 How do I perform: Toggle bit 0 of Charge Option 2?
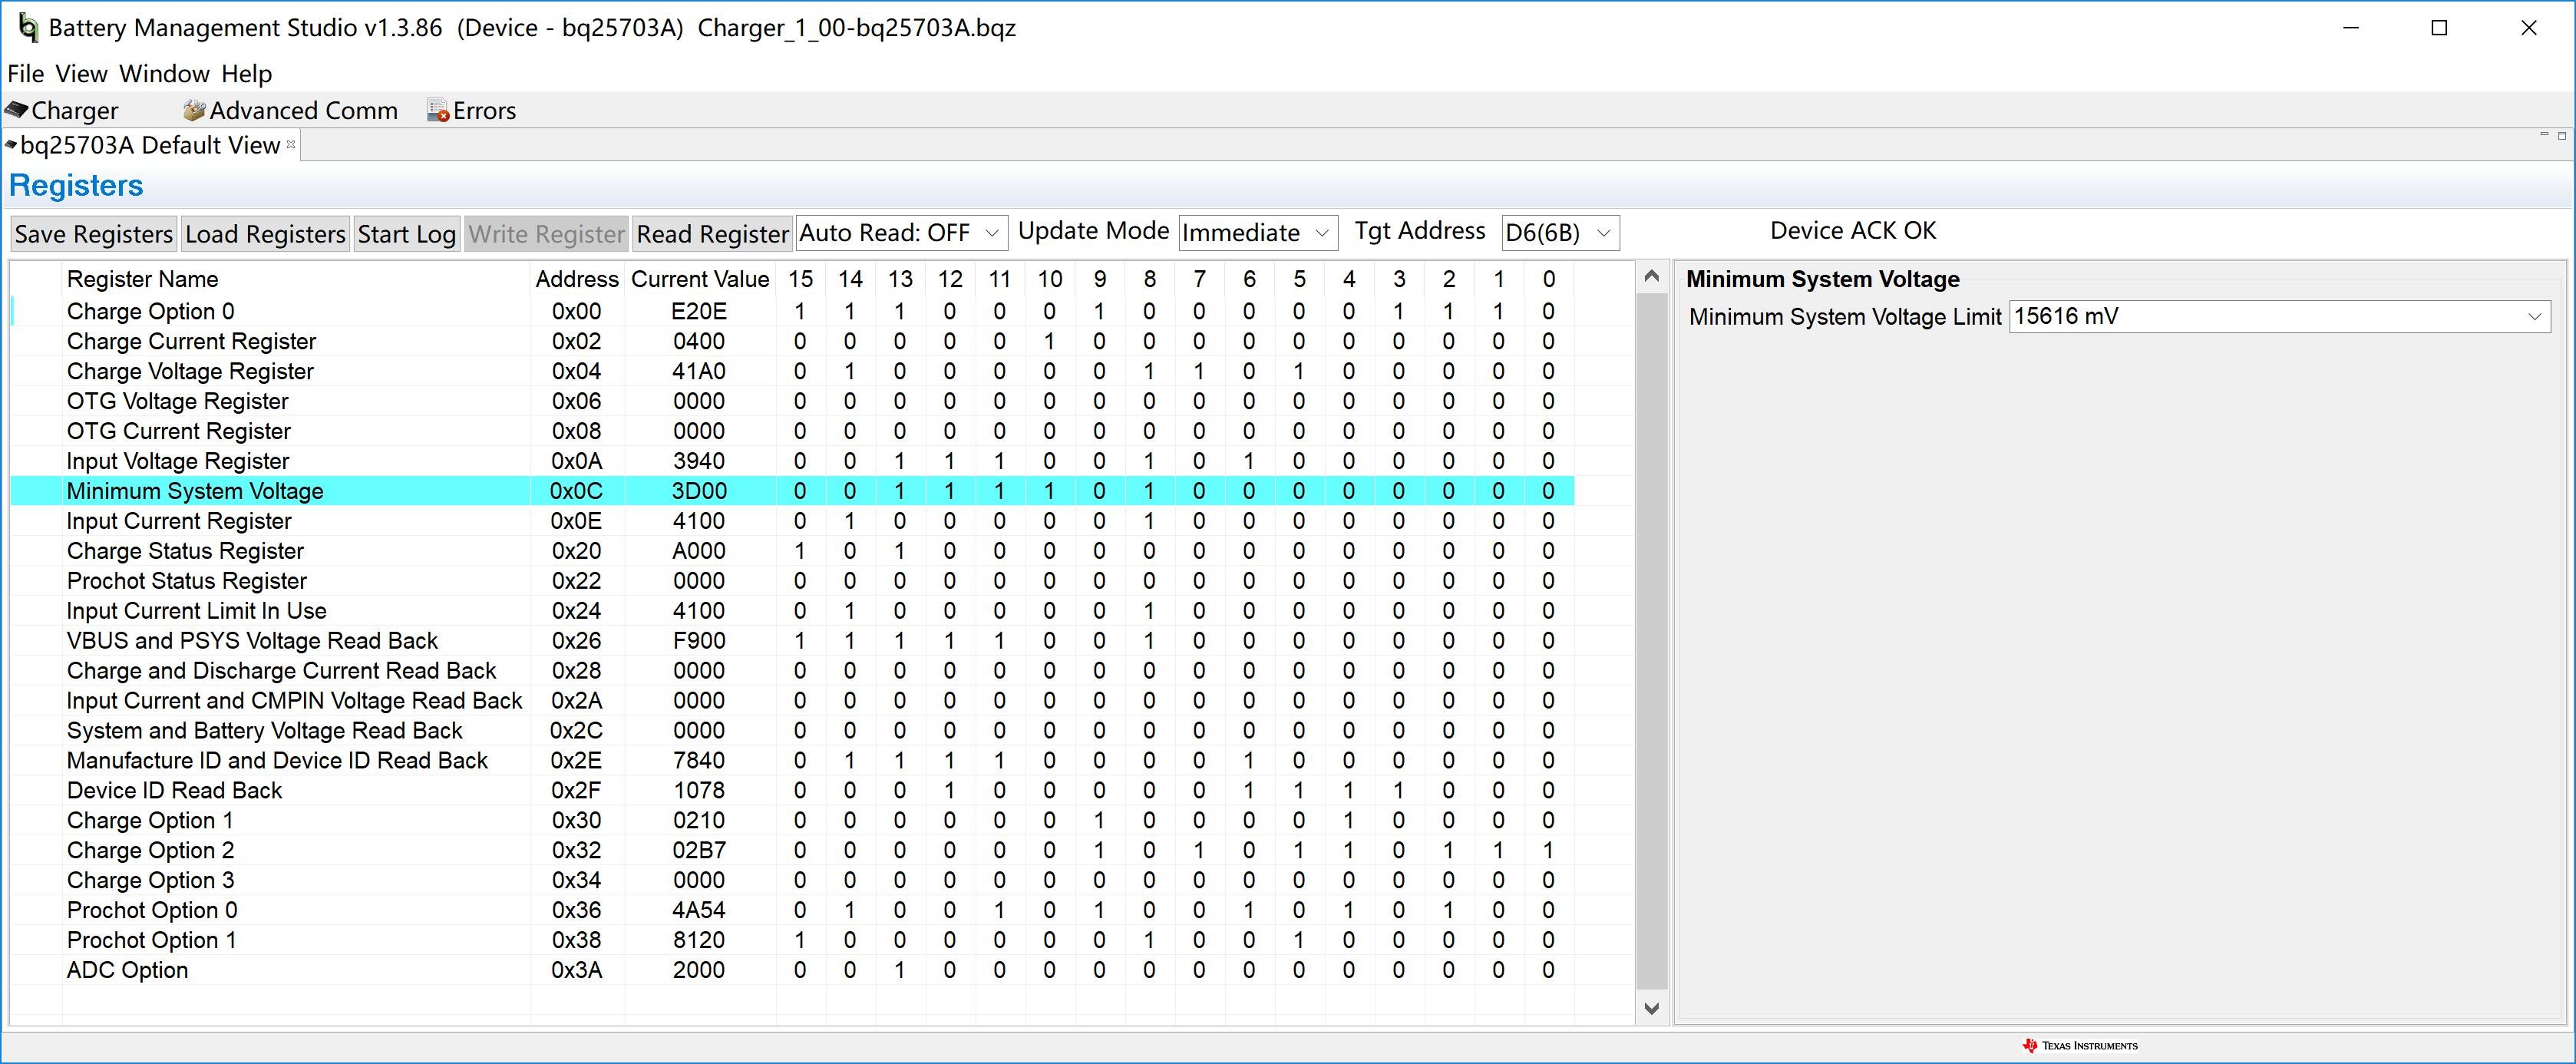(1548, 851)
